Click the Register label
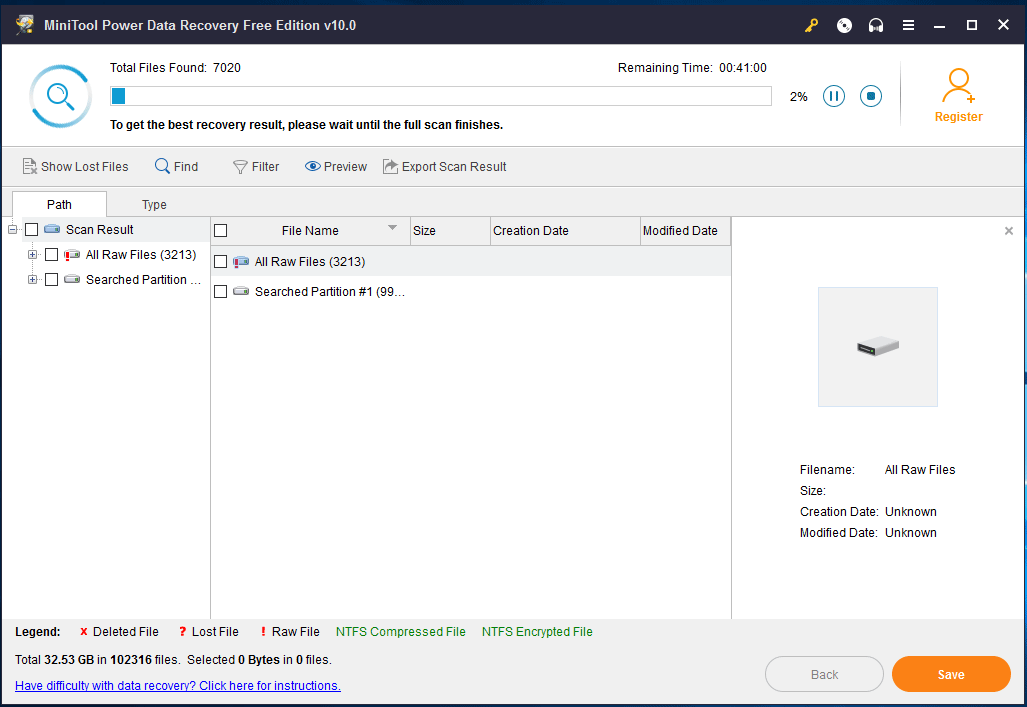 [958, 117]
